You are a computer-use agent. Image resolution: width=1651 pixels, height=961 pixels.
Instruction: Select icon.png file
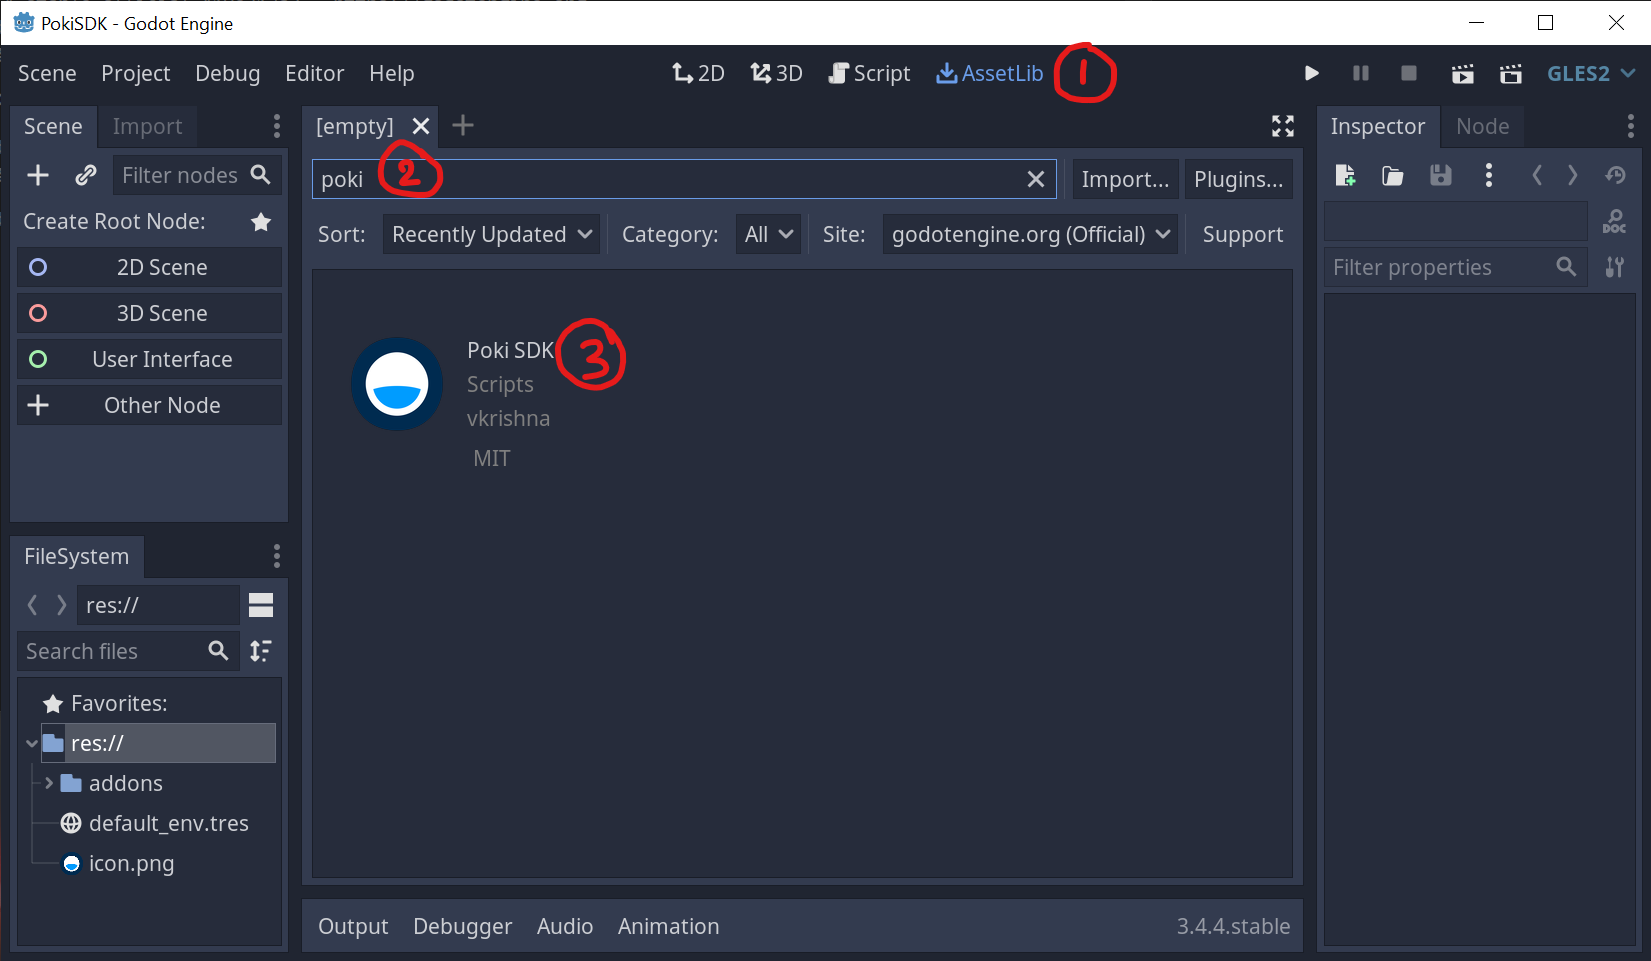pos(131,863)
